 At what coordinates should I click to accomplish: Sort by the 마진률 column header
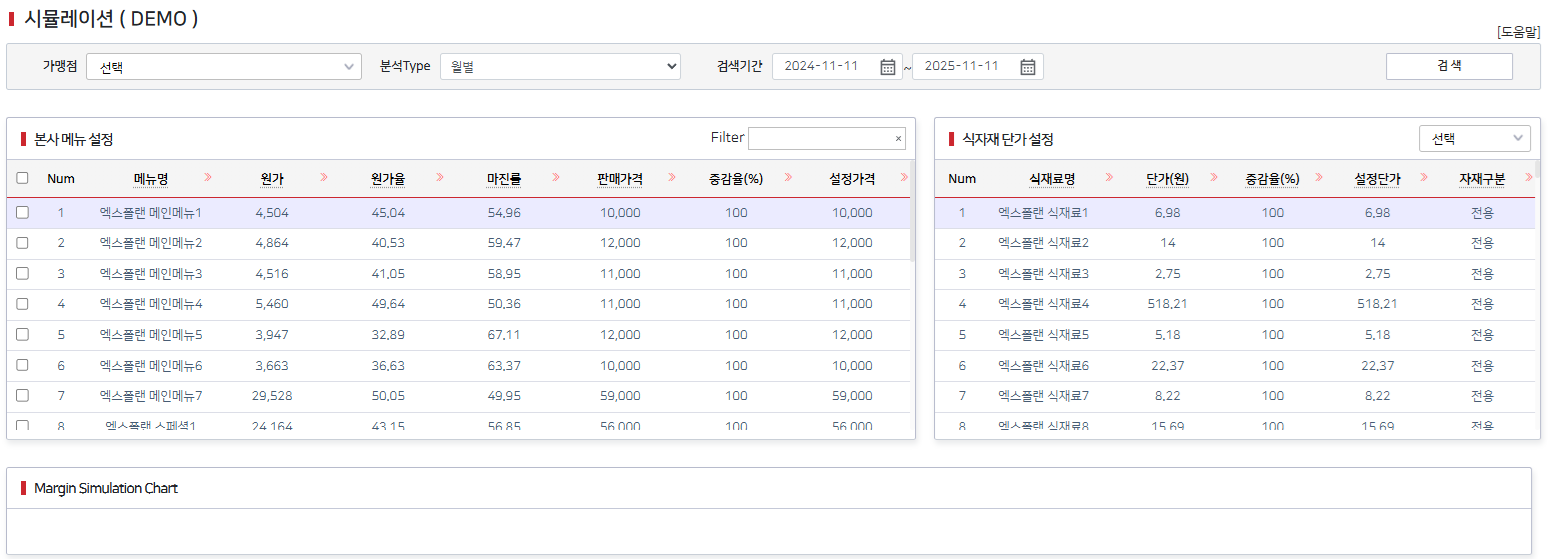coord(504,179)
